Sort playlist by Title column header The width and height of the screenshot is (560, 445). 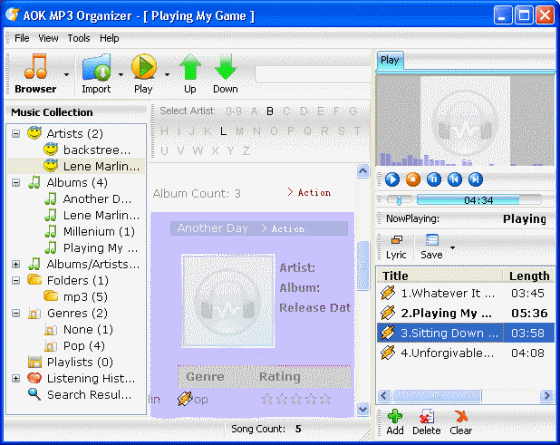[x=440, y=276]
